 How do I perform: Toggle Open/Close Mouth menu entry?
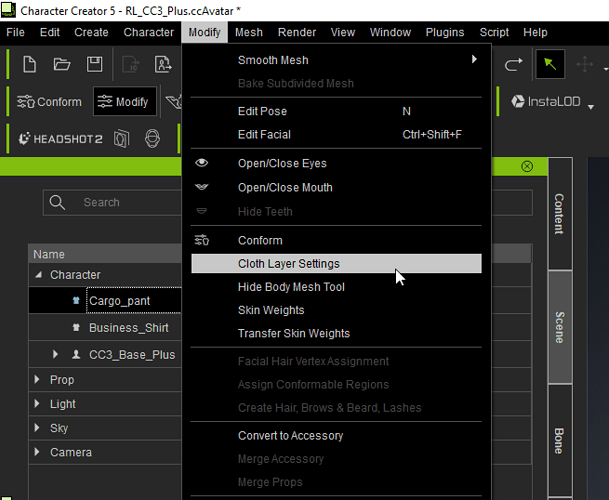click(x=336, y=188)
